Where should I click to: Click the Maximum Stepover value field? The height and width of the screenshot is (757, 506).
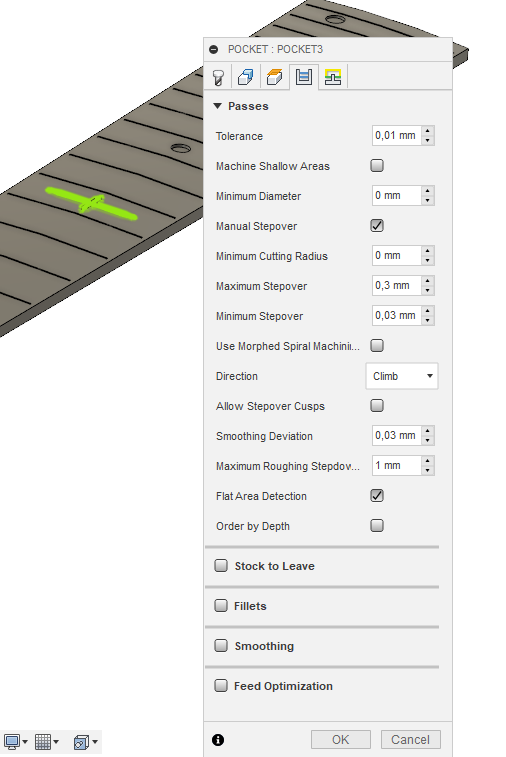click(397, 285)
